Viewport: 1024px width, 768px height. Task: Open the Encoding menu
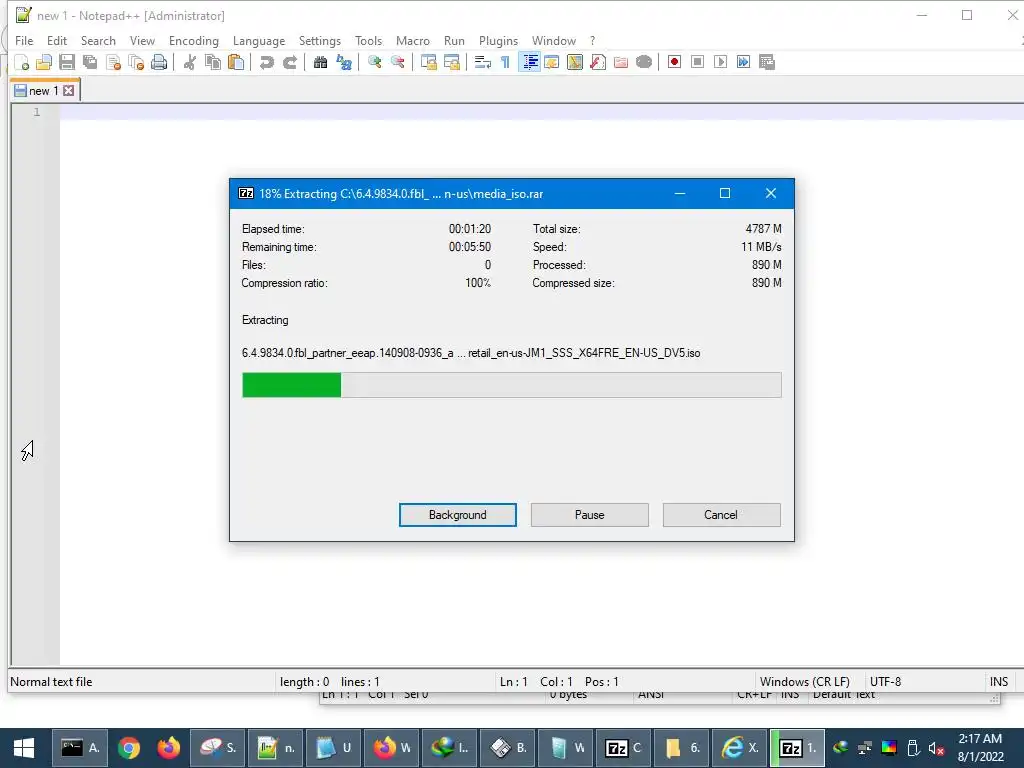click(193, 40)
